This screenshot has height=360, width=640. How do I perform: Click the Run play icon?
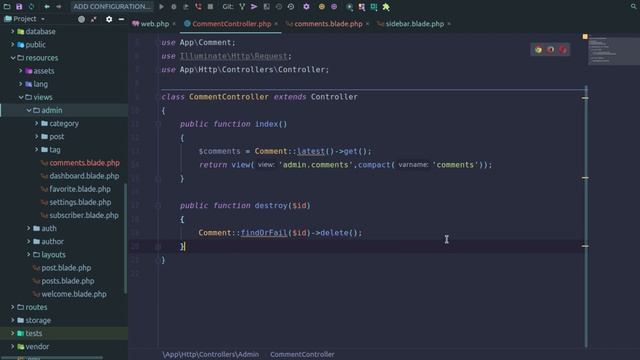pyautogui.click(x=162, y=7)
